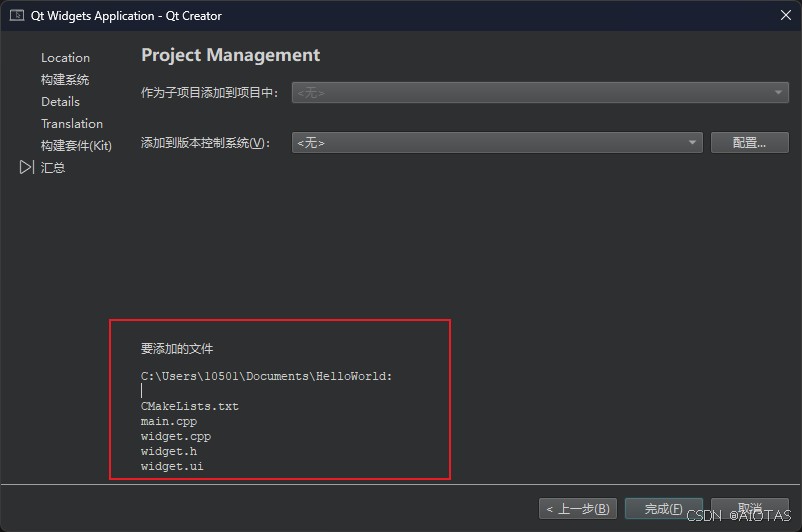802x532 pixels.
Task: Click the Qt Creator icon in title bar
Action: click(x=17, y=16)
